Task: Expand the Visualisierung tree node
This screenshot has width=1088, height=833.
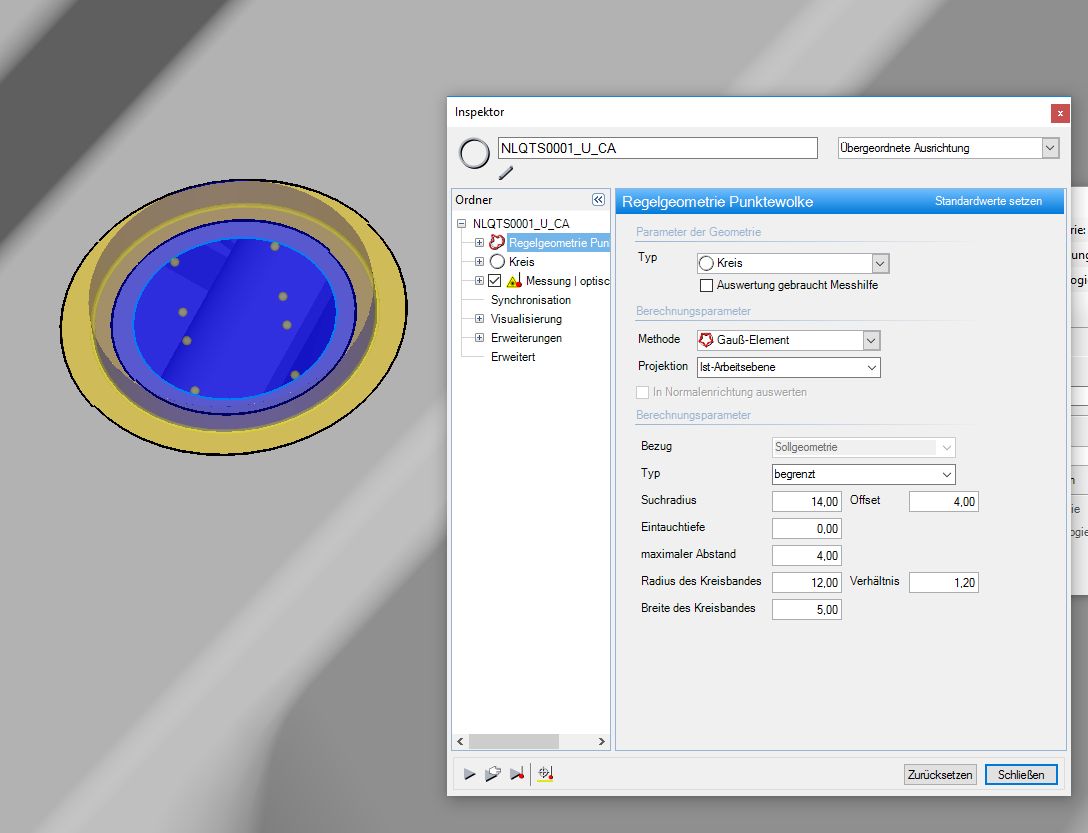Action: tap(479, 319)
